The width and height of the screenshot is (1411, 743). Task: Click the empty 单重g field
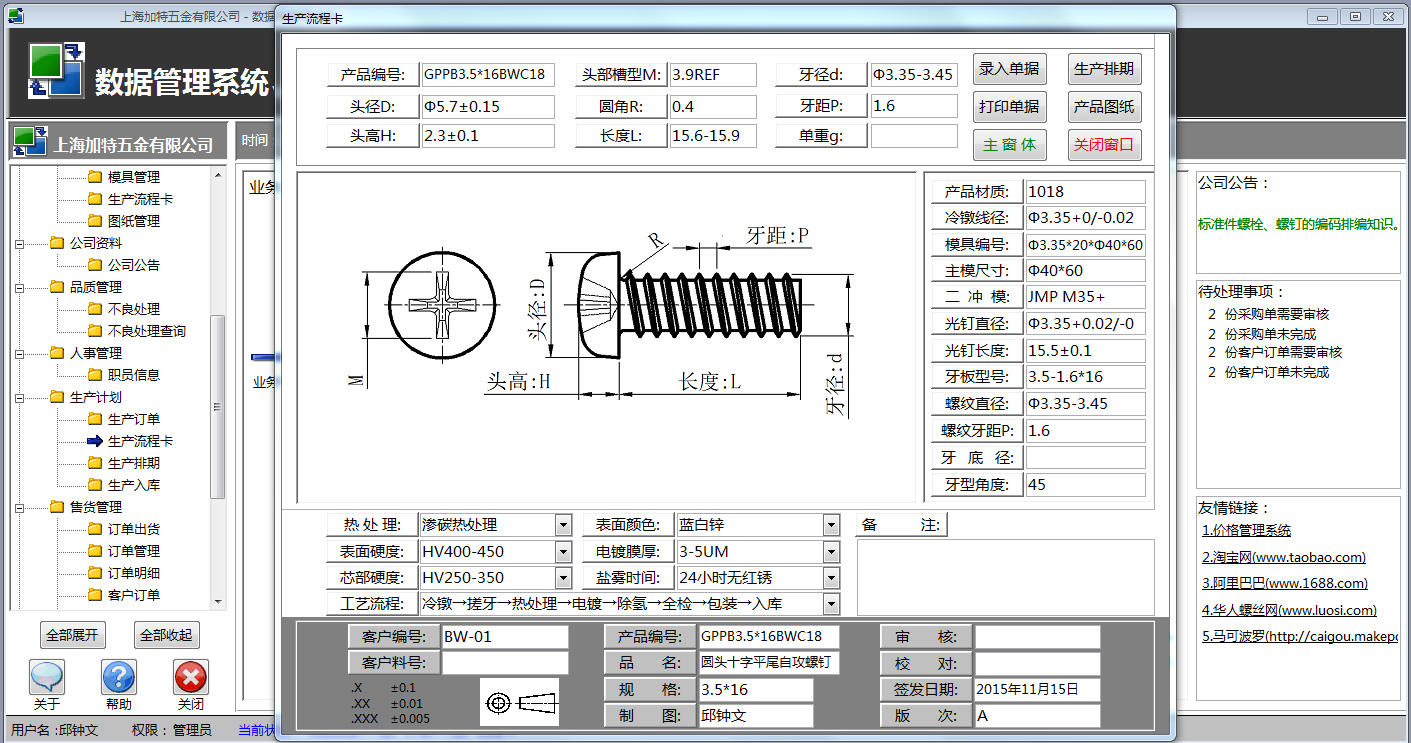(914, 136)
